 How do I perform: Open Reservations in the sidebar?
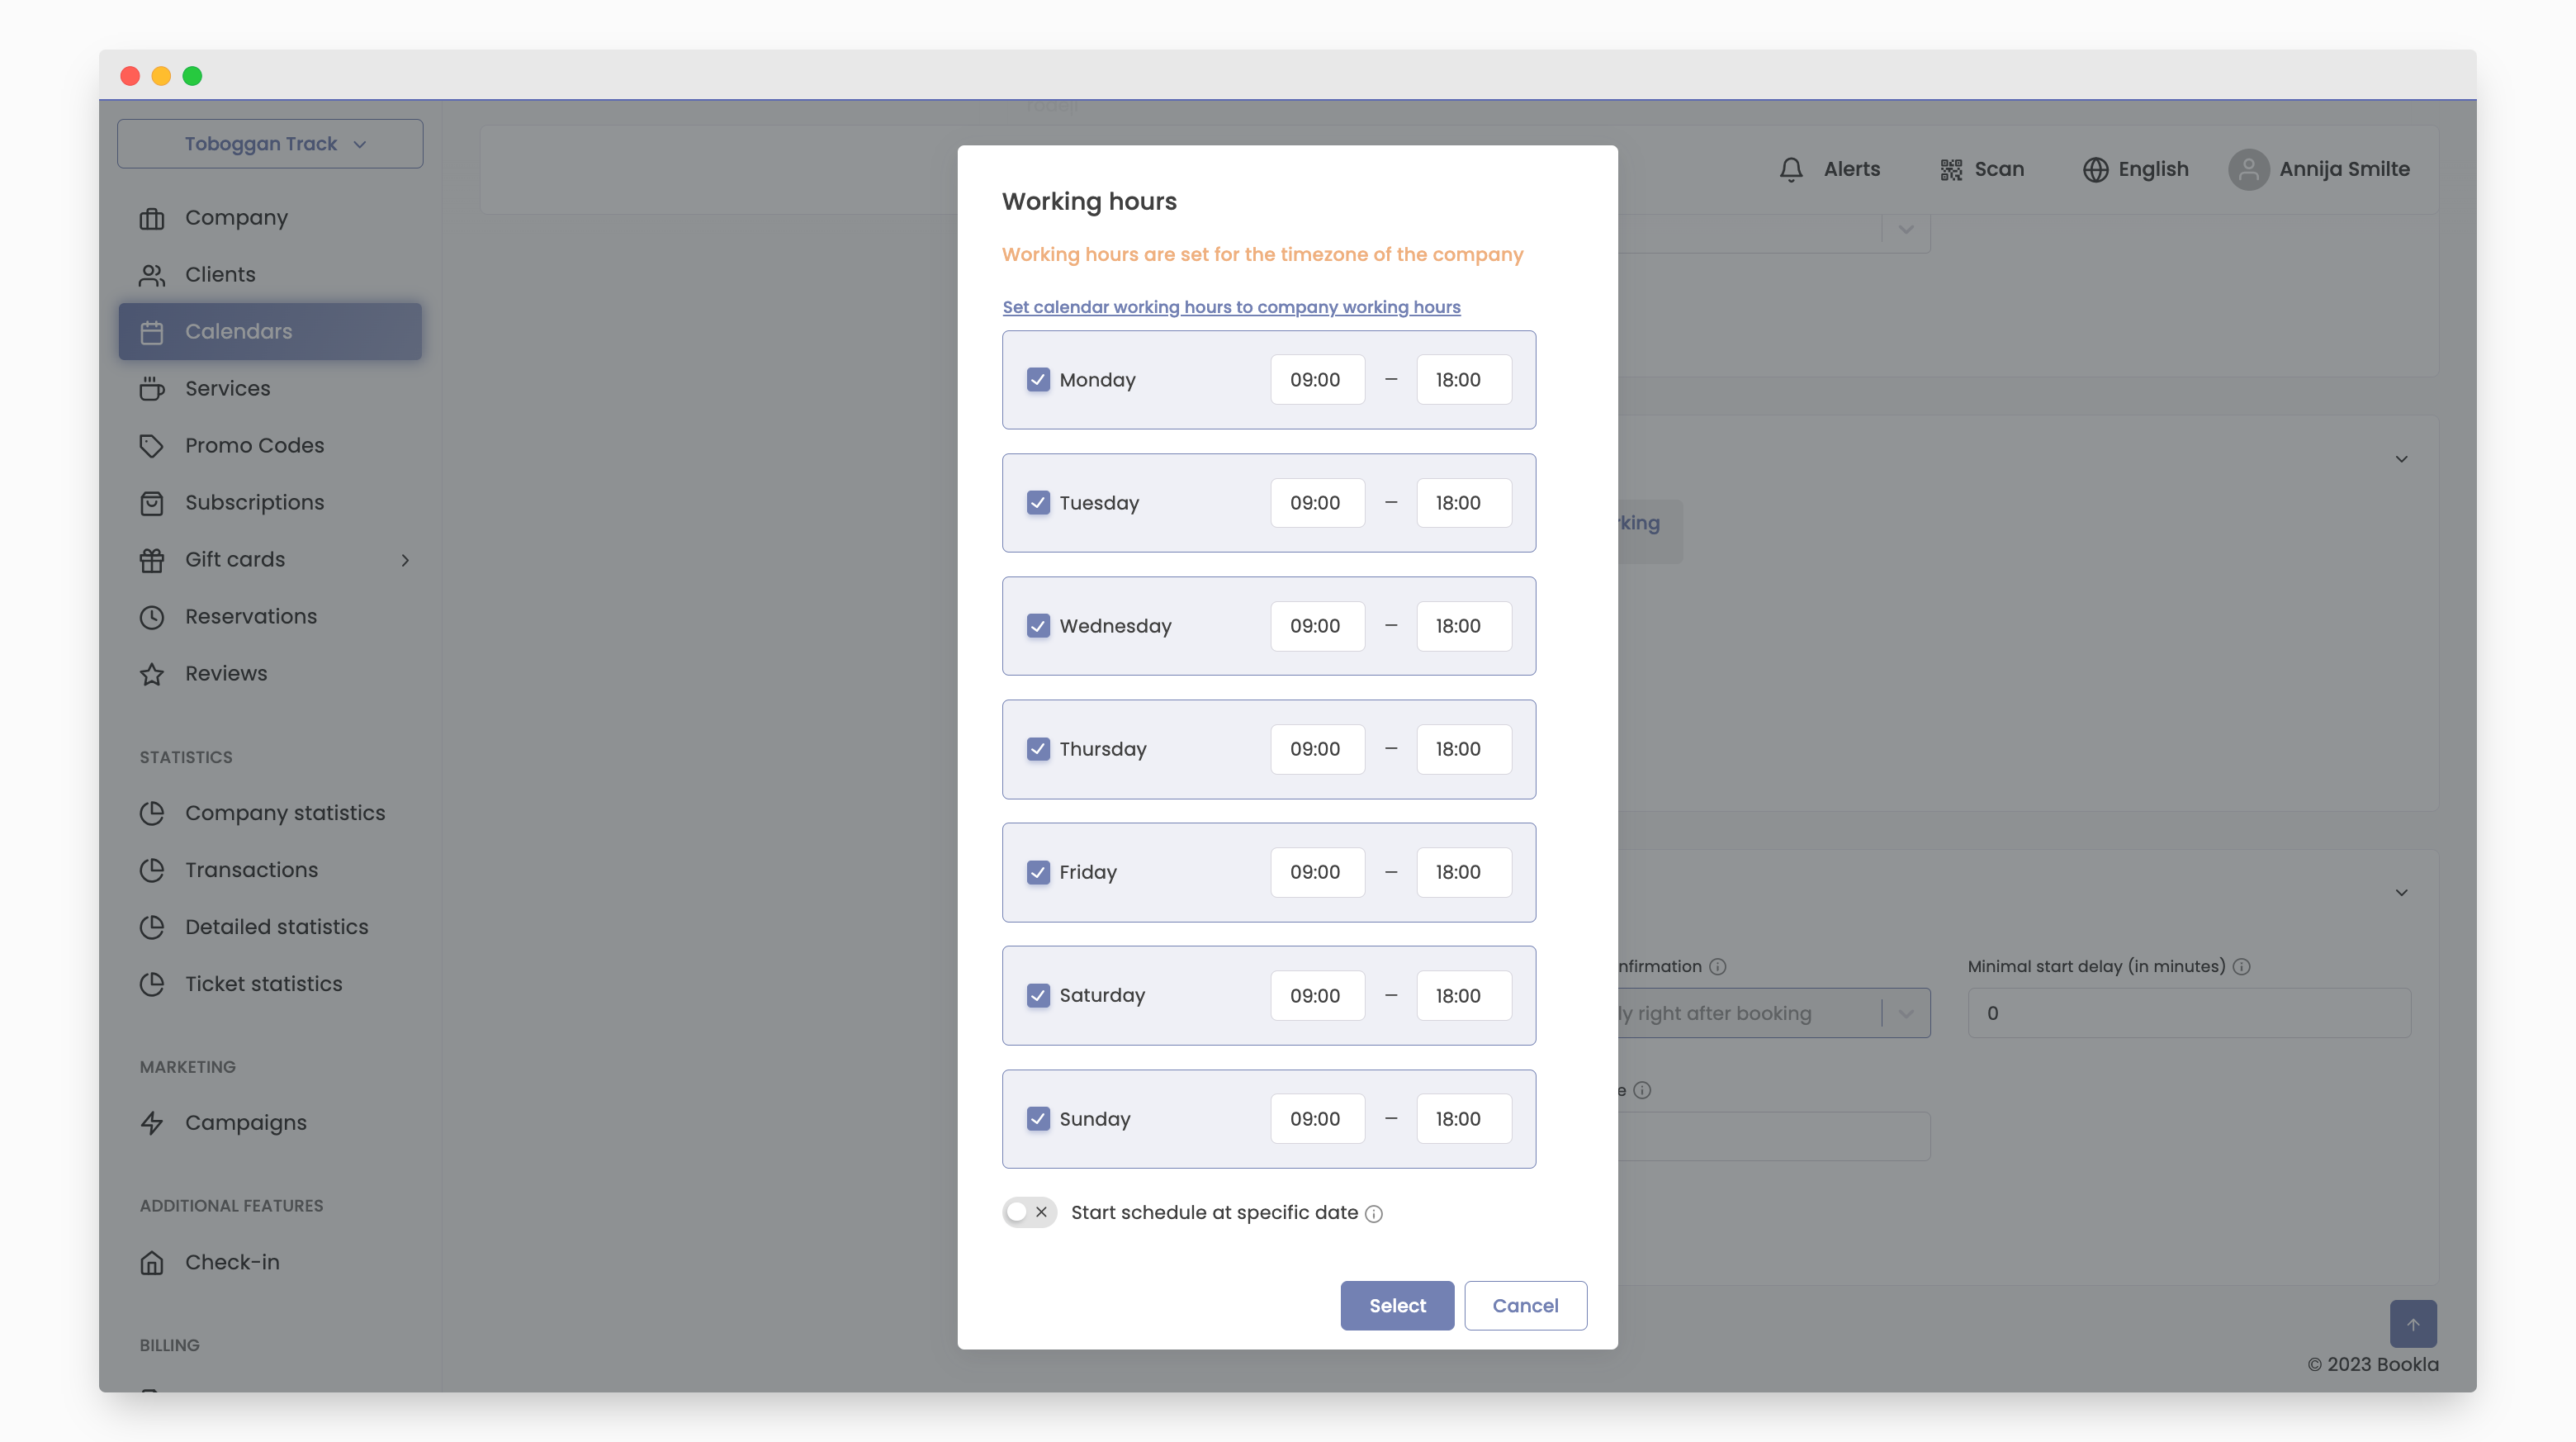[x=250, y=617]
